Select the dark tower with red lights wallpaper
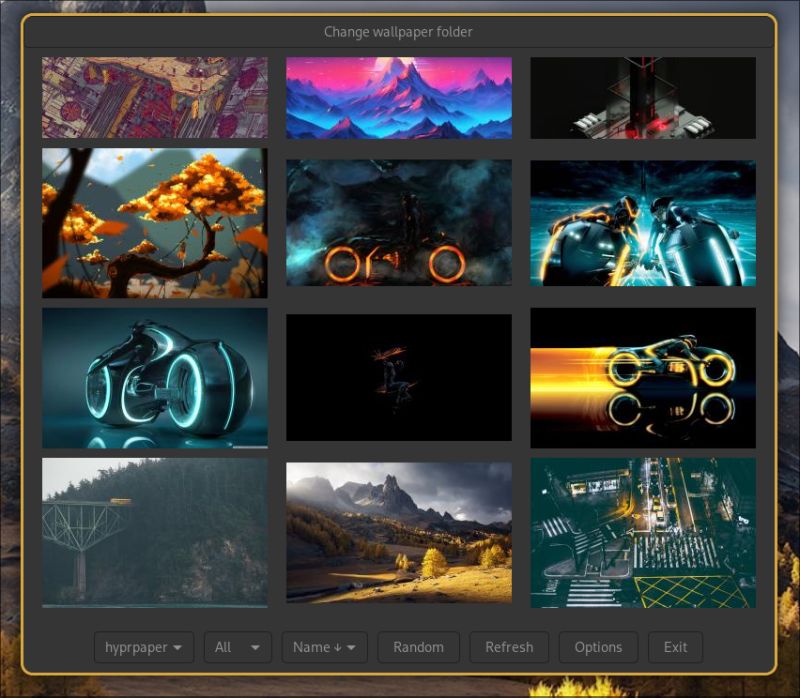Screen dimensions: 800x698 643,96
